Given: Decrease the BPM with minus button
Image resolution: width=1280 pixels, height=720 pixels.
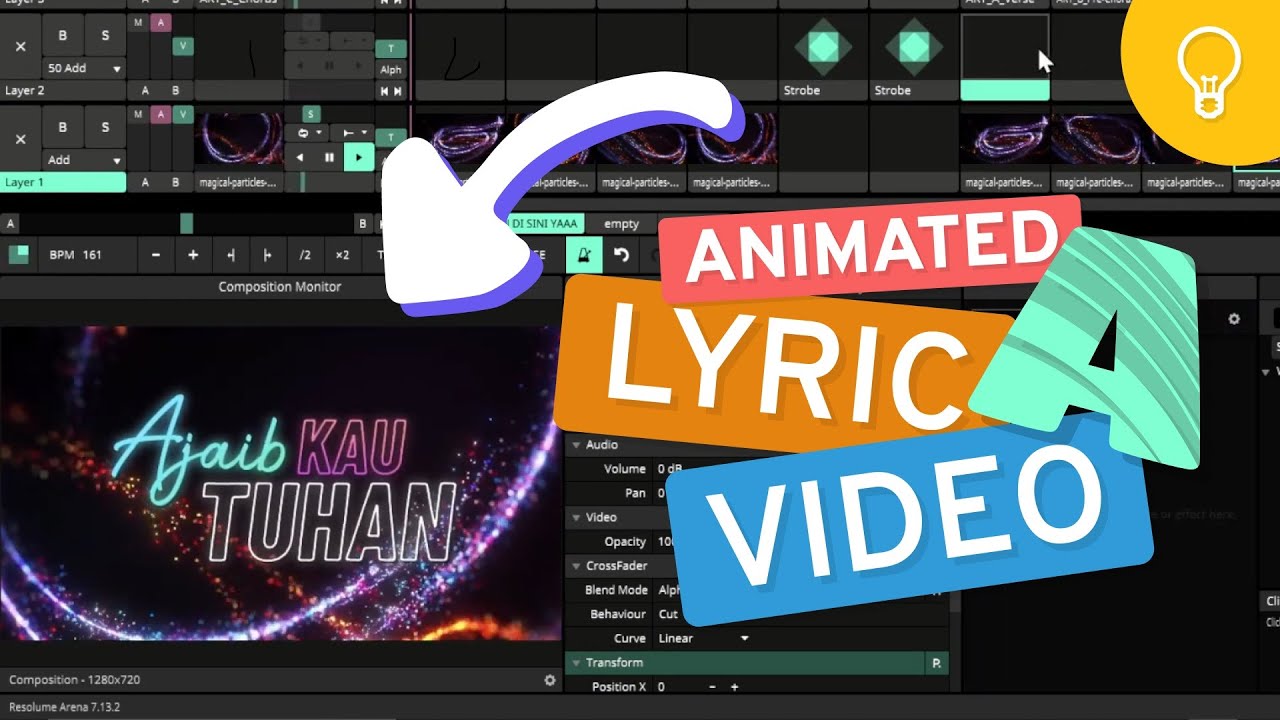Looking at the screenshot, I should (156, 255).
